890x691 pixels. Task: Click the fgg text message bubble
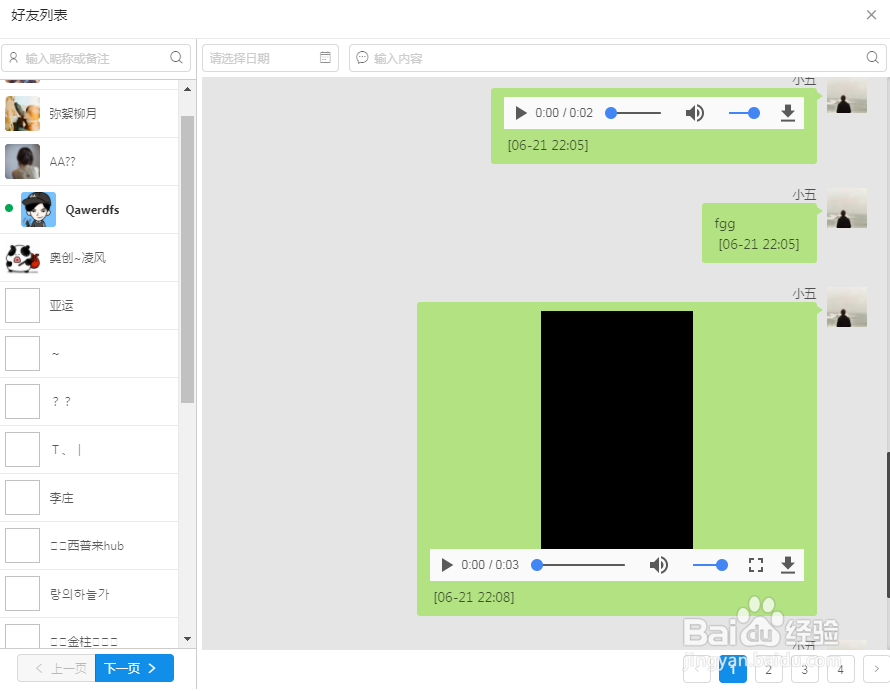pyautogui.click(x=759, y=233)
